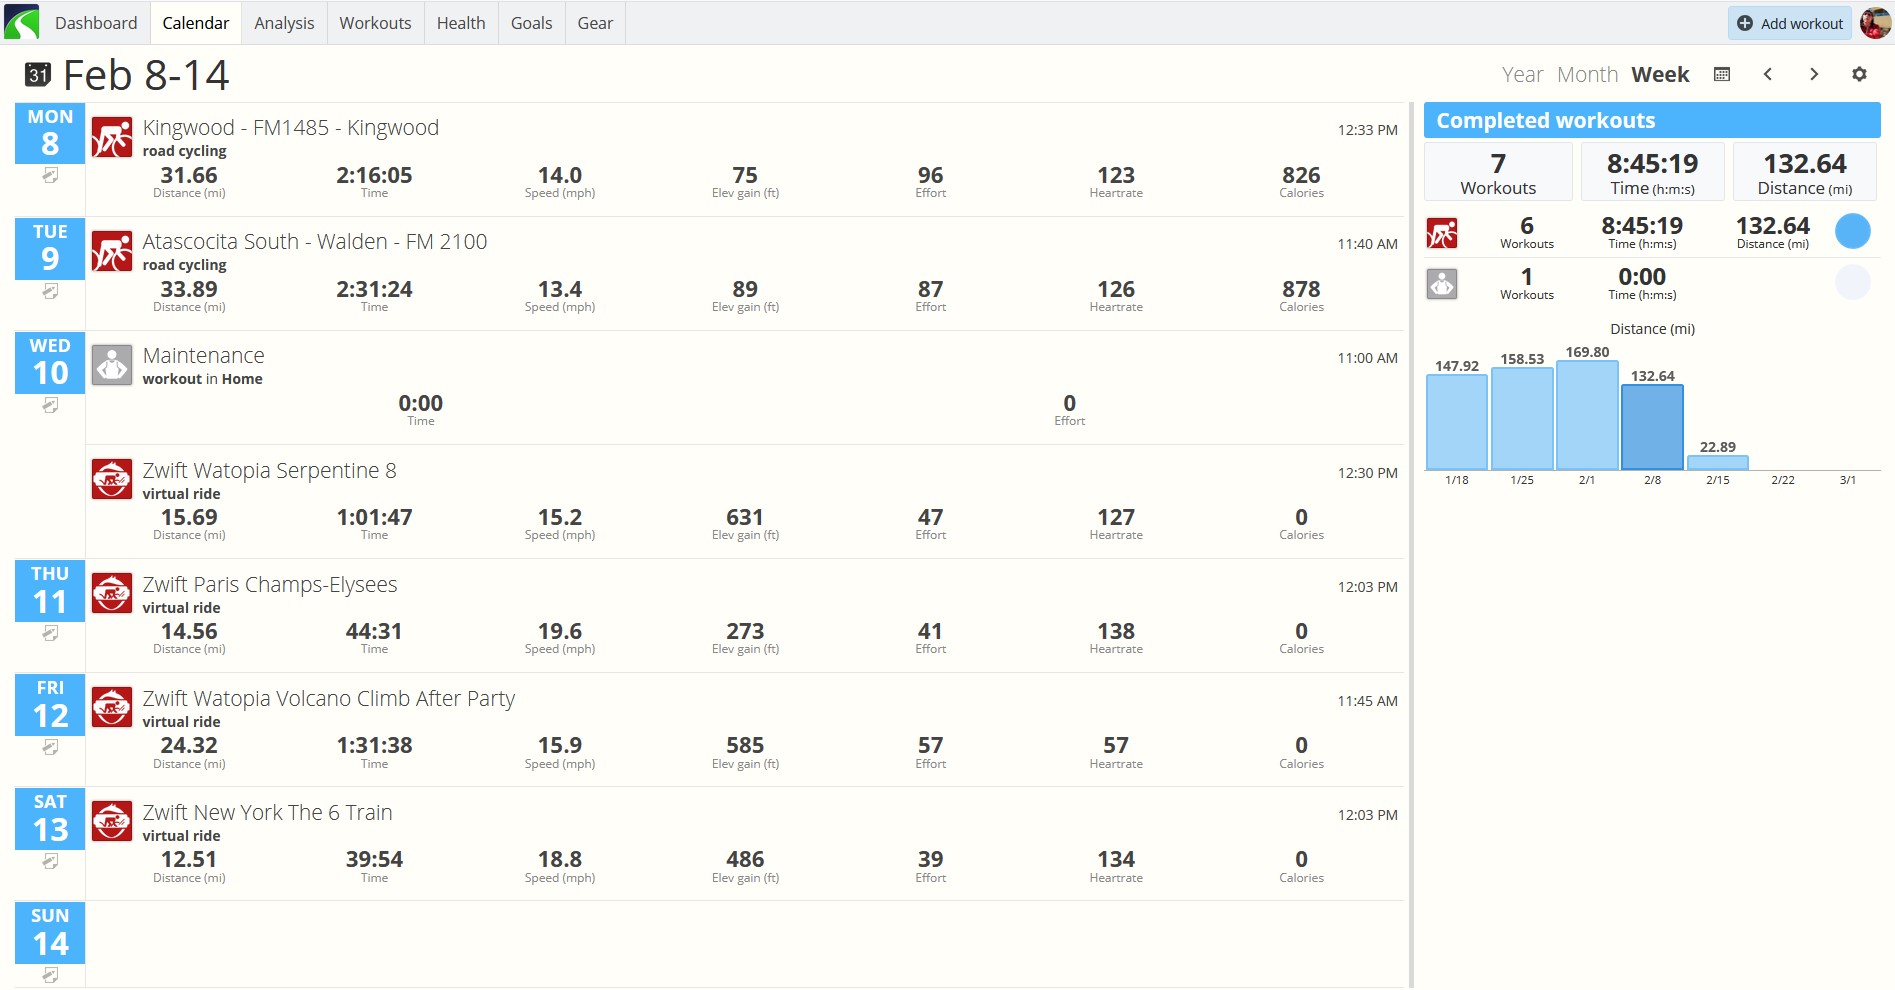1895x990 pixels.
Task: Select the Calendar tab
Action: pos(196,23)
